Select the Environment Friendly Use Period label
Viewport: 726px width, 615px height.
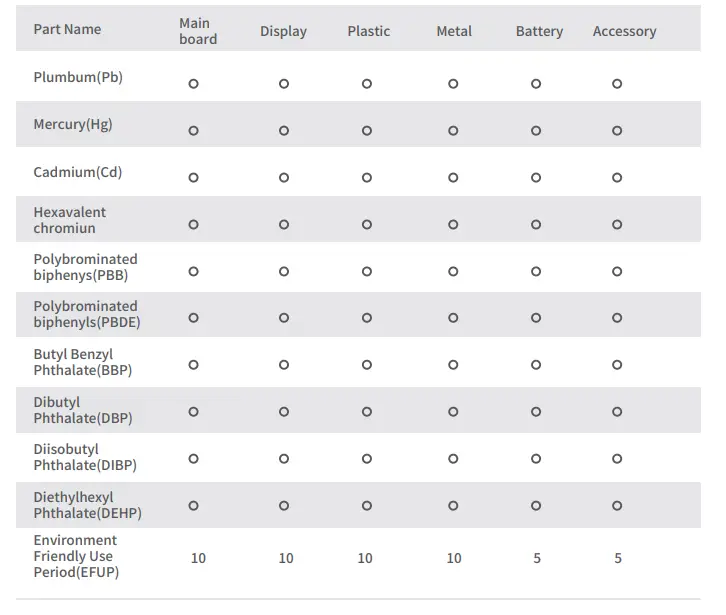75,556
